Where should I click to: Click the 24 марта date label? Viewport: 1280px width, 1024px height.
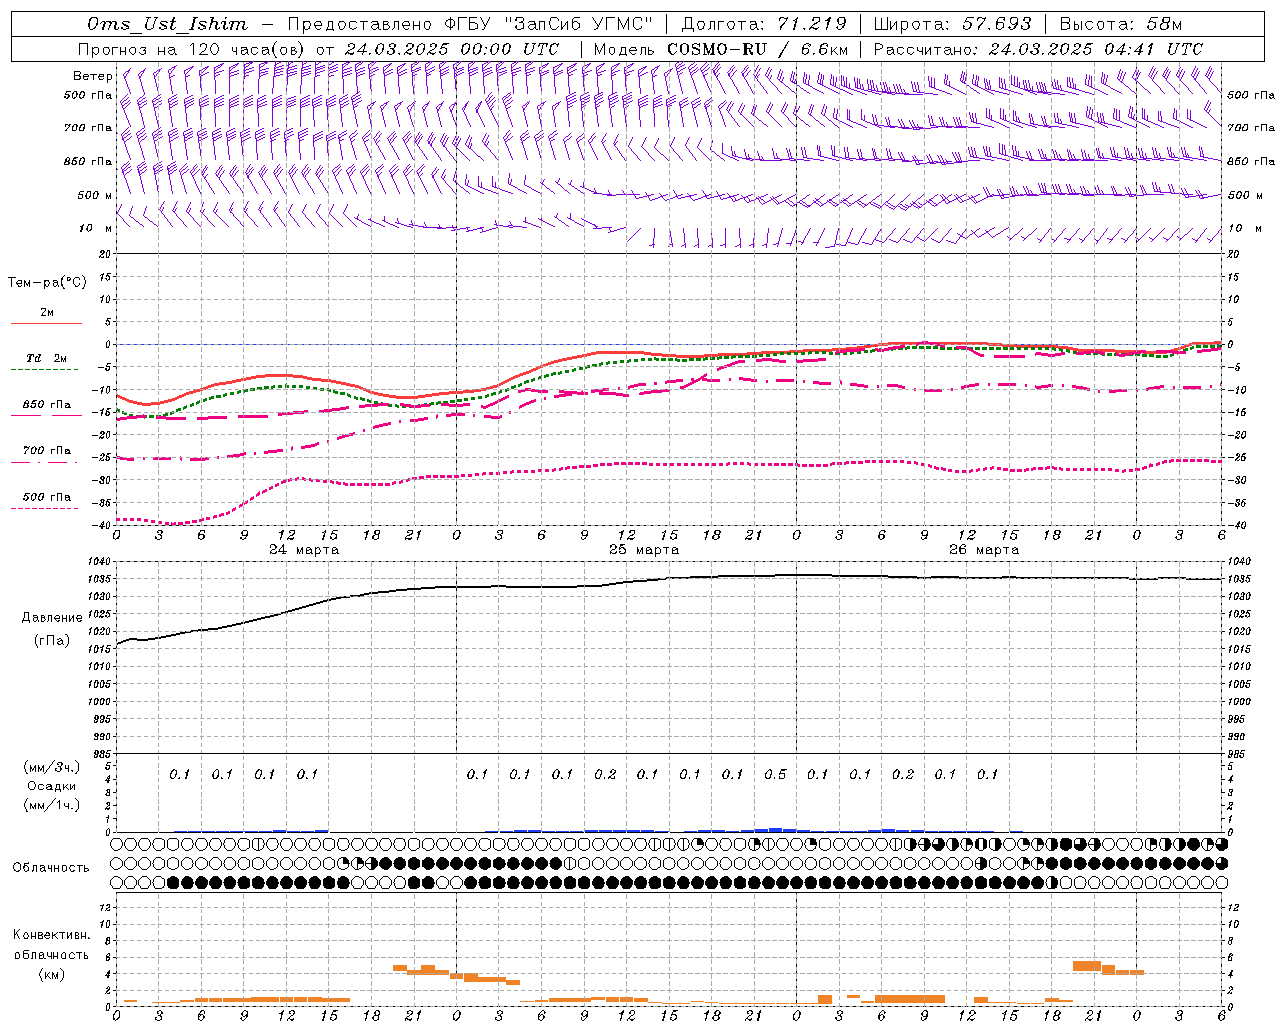point(304,549)
